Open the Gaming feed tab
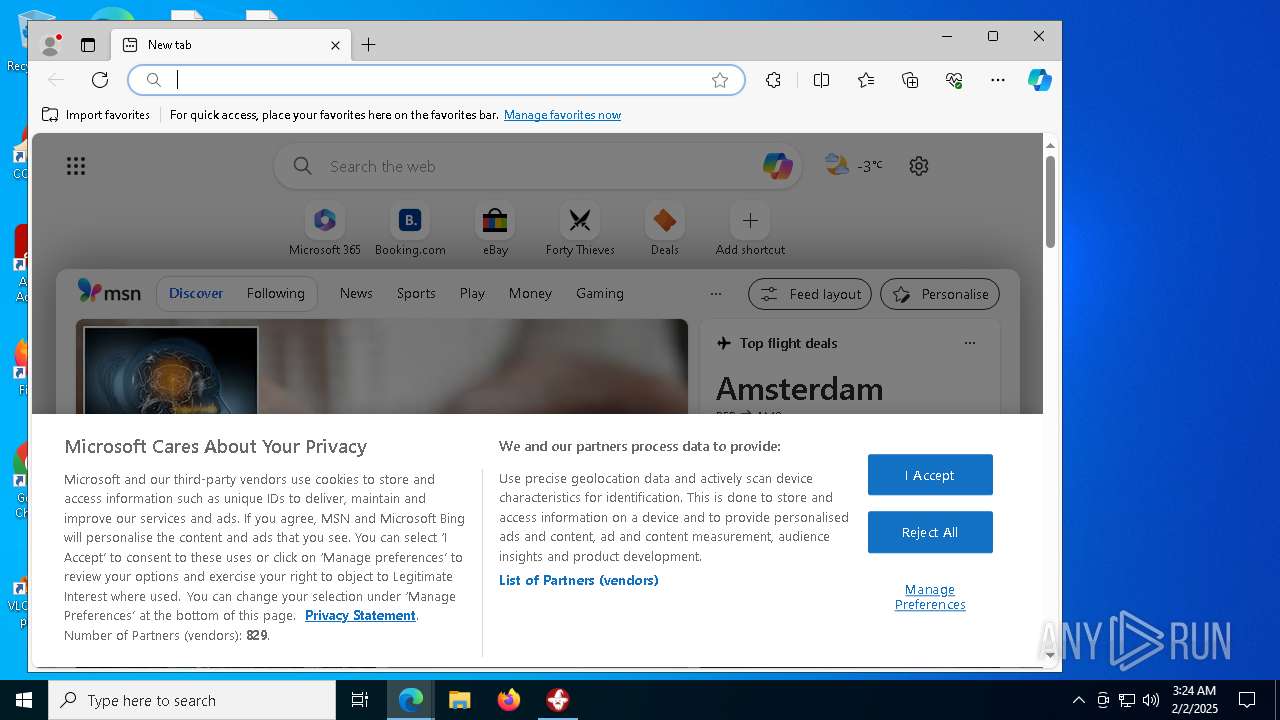This screenshot has width=1280, height=720. (x=600, y=293)
